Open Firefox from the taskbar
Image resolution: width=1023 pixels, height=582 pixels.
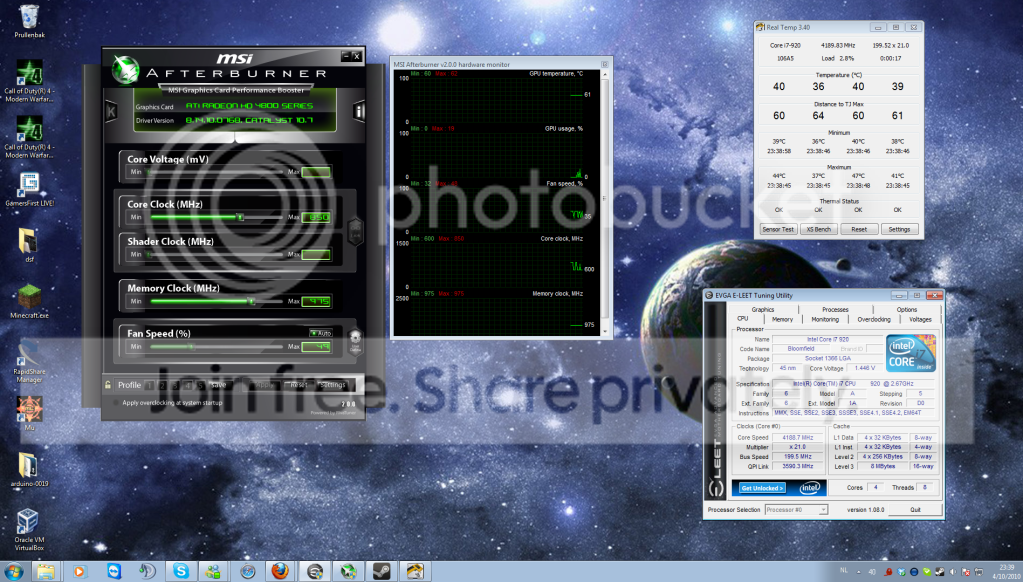(281, 572)
